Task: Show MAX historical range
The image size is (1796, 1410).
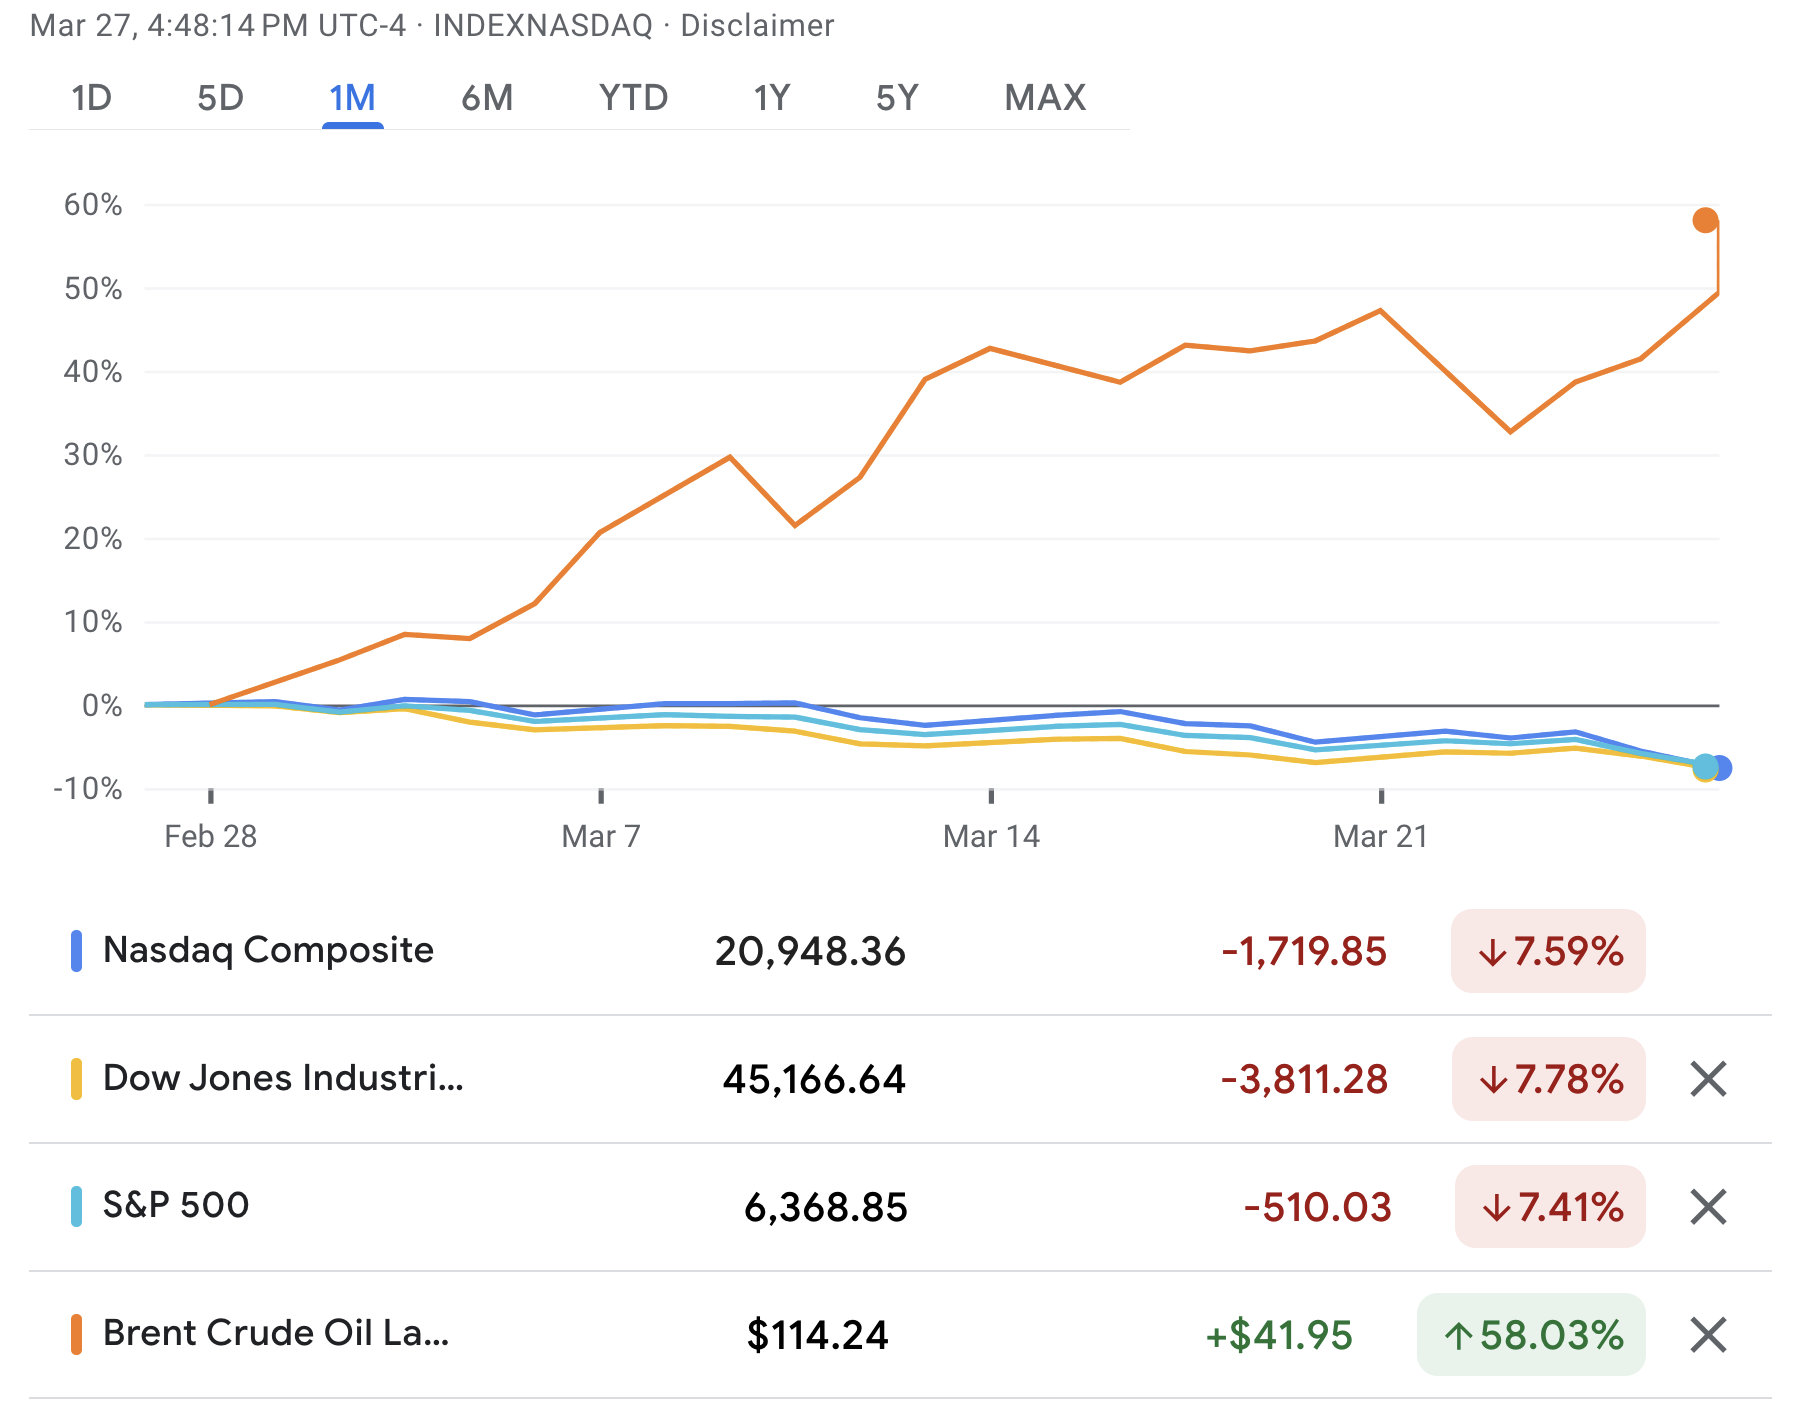Action: click(x=1045, y=98)
